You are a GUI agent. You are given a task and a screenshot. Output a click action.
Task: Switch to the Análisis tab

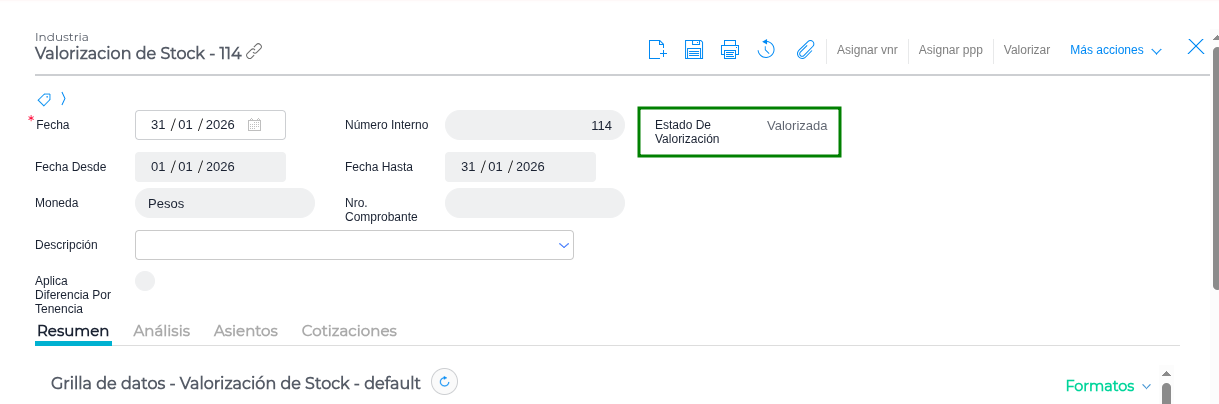pyautogui.click(x=161, y=331)
